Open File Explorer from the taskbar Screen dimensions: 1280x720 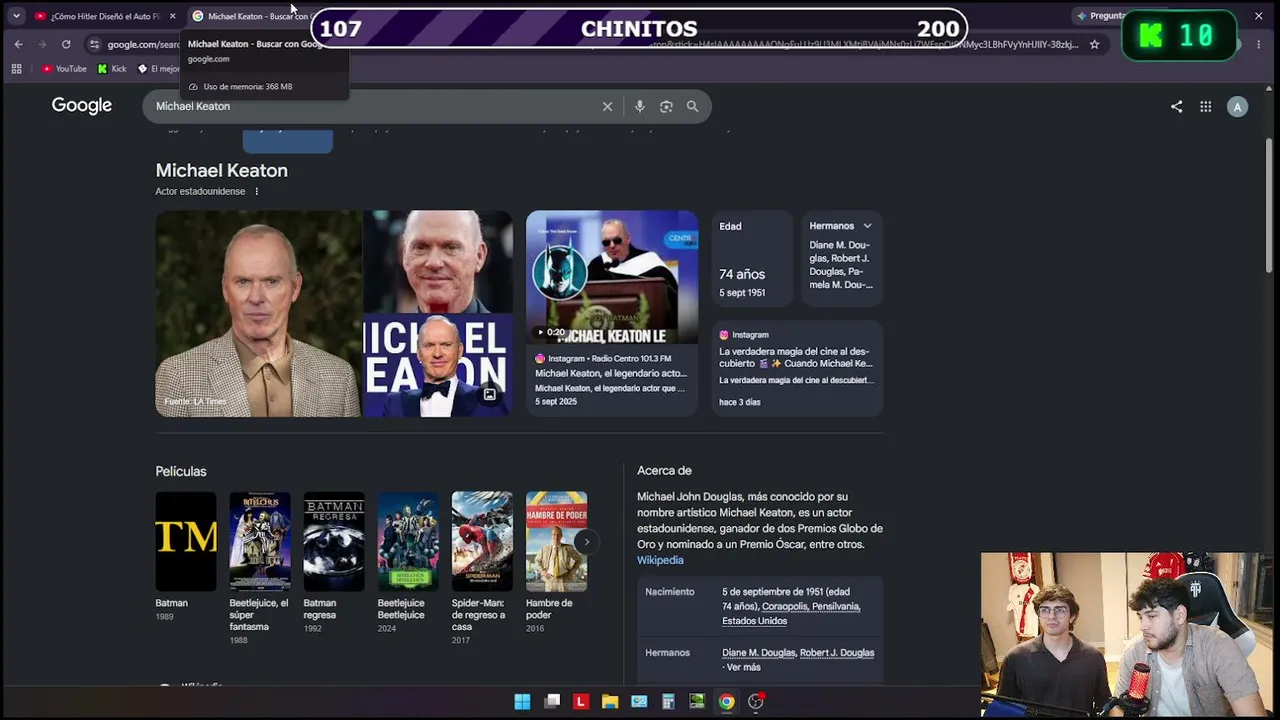click(610, 702)
